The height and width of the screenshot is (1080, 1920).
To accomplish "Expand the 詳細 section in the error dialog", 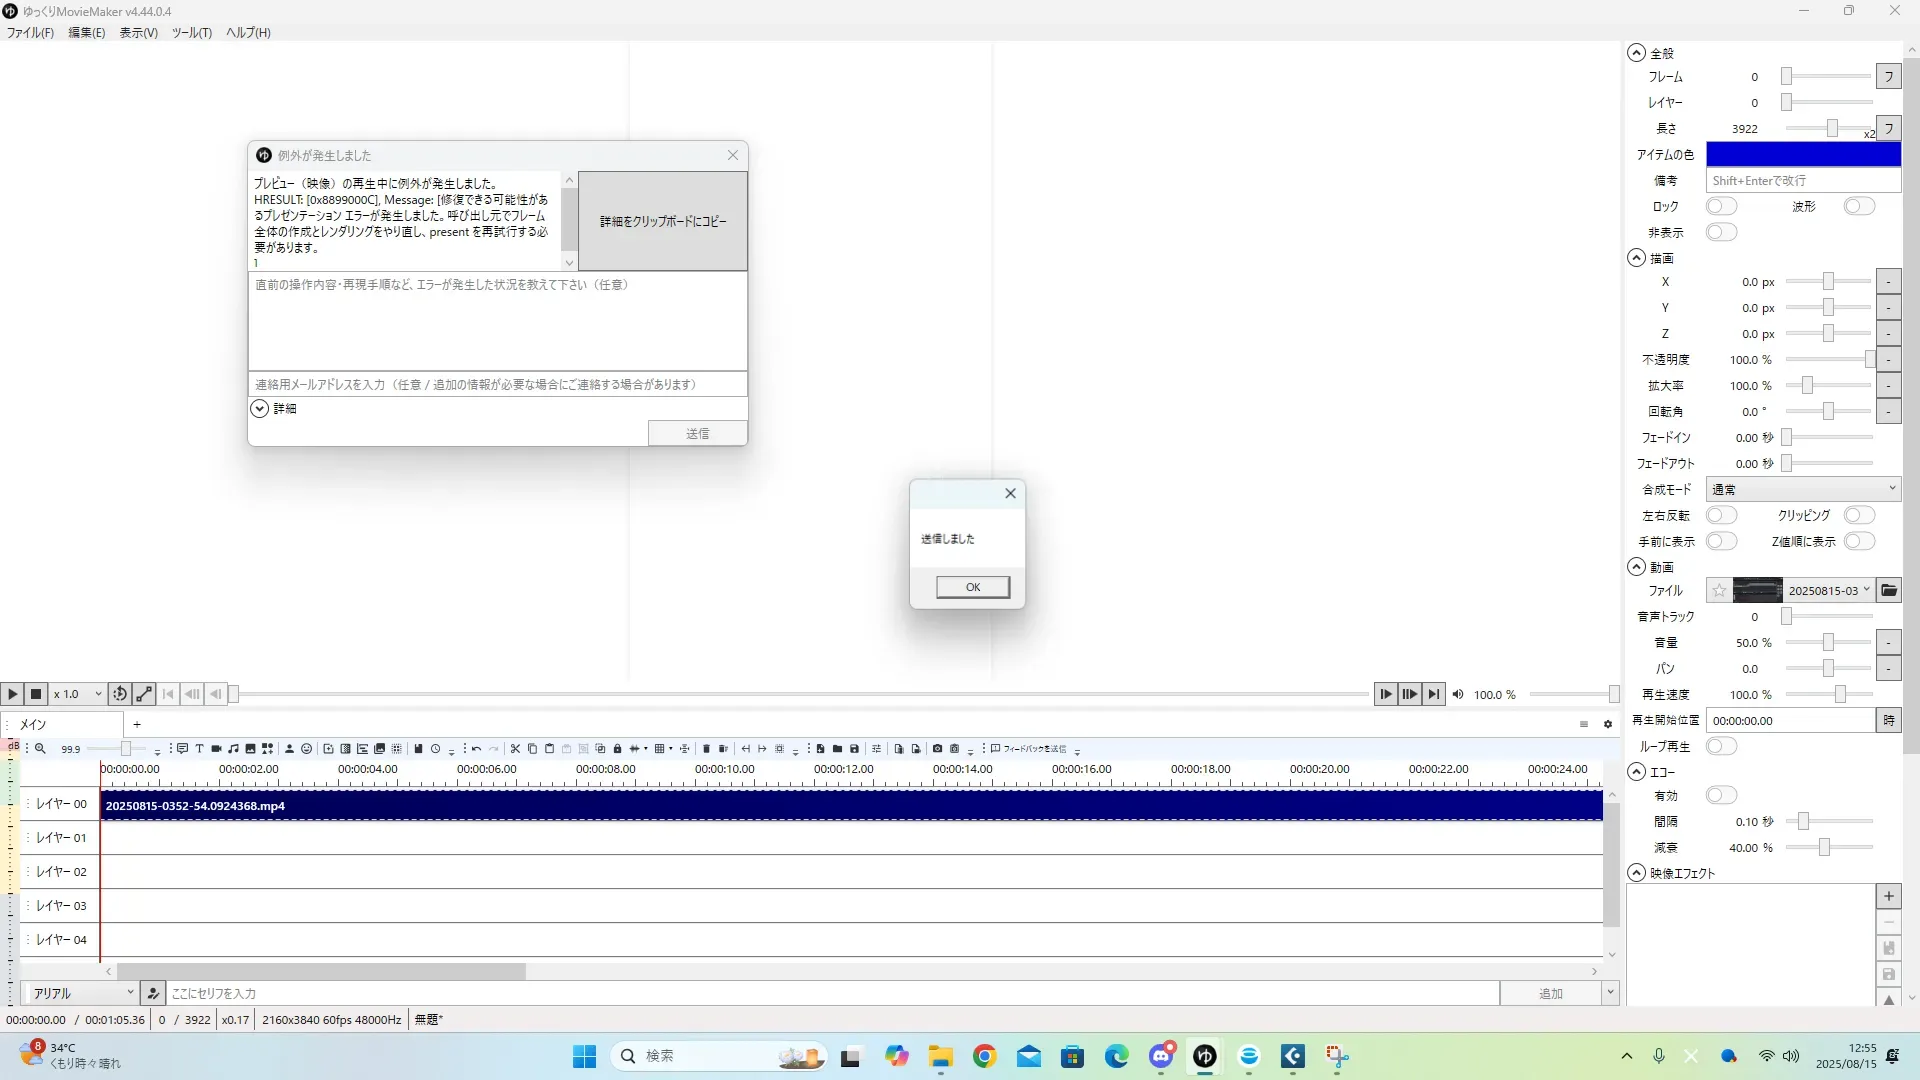I will click(260, 409).
